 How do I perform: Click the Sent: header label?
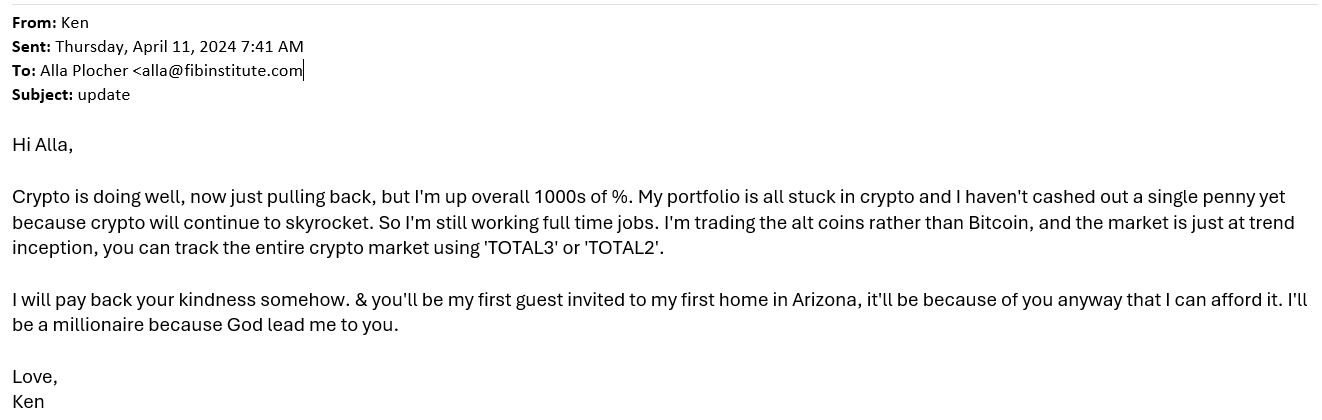pyautogui.click(x=31, y=46)
